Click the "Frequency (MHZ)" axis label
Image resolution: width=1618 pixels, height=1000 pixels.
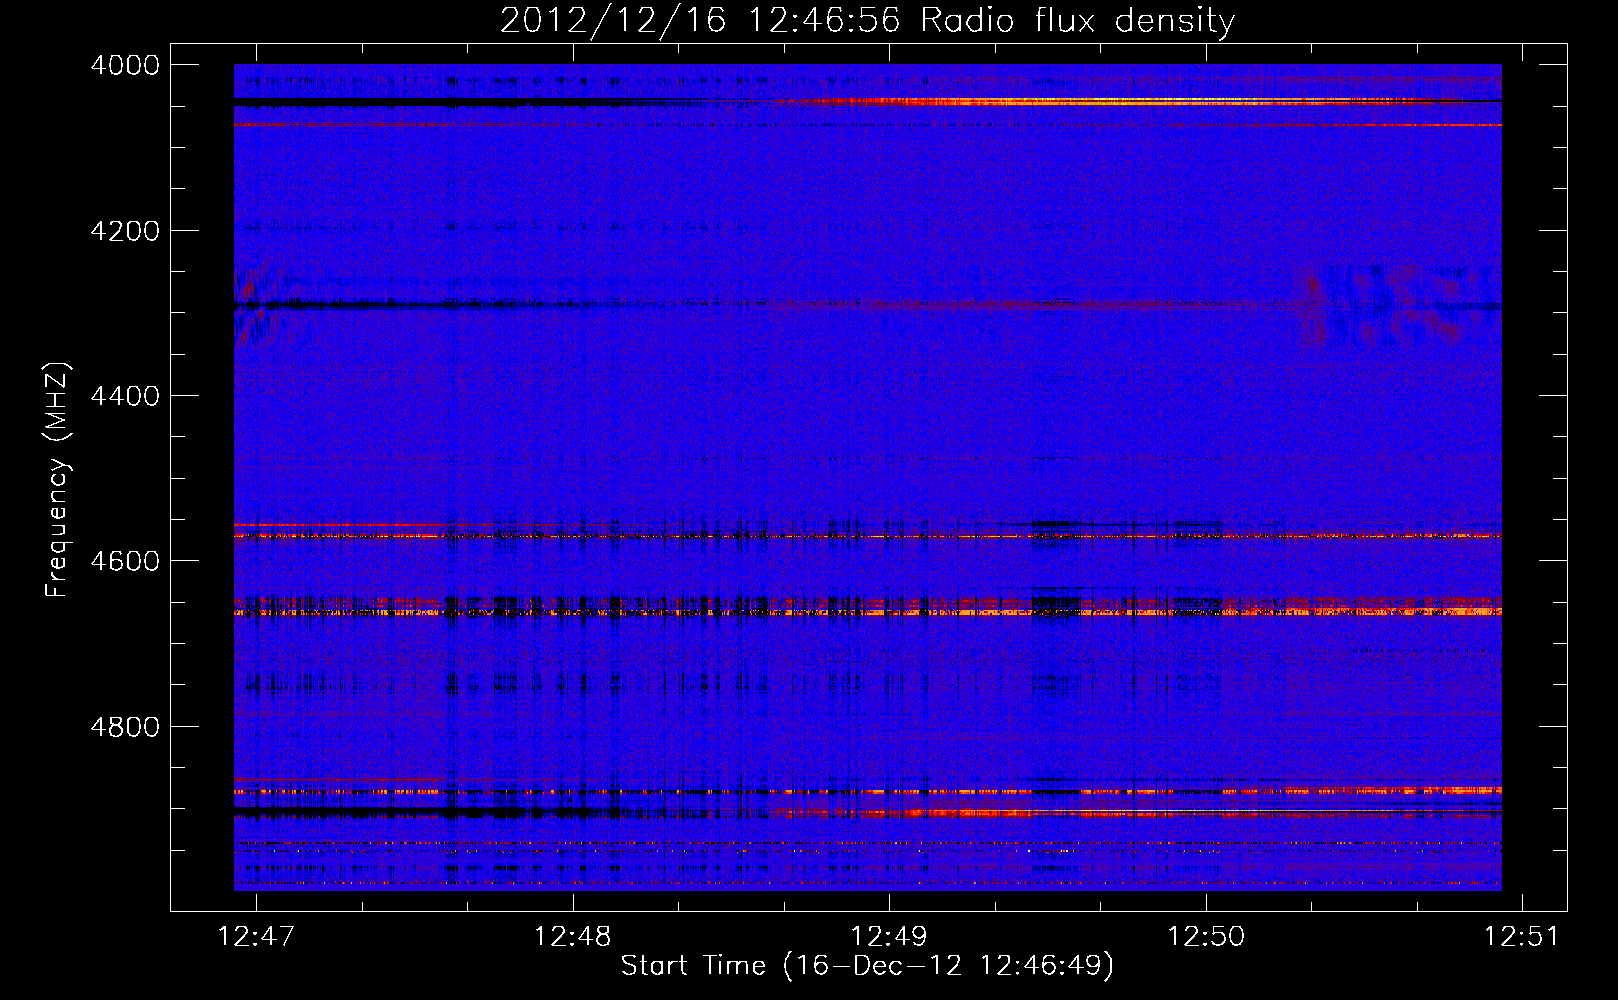coord(58,480)
